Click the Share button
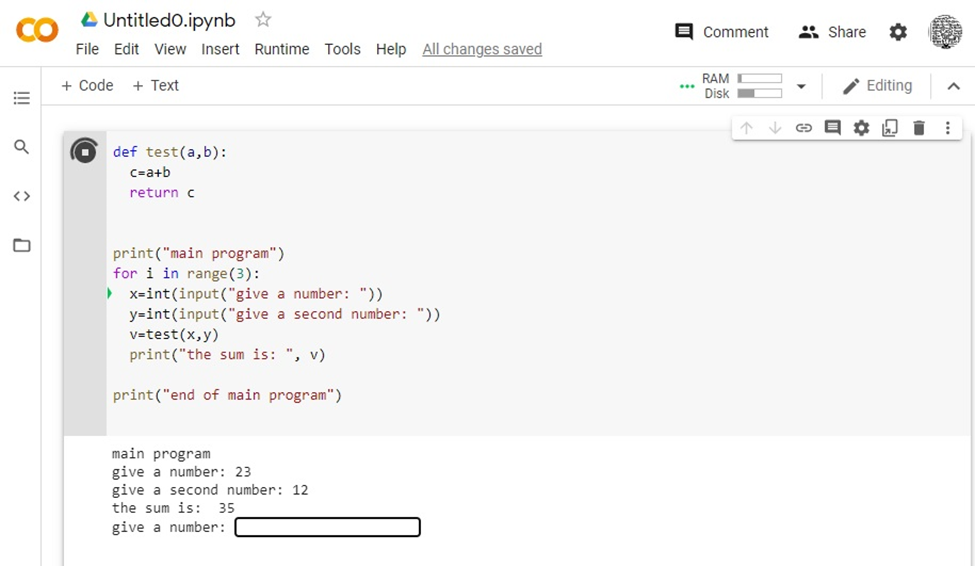 pos(832,32)
